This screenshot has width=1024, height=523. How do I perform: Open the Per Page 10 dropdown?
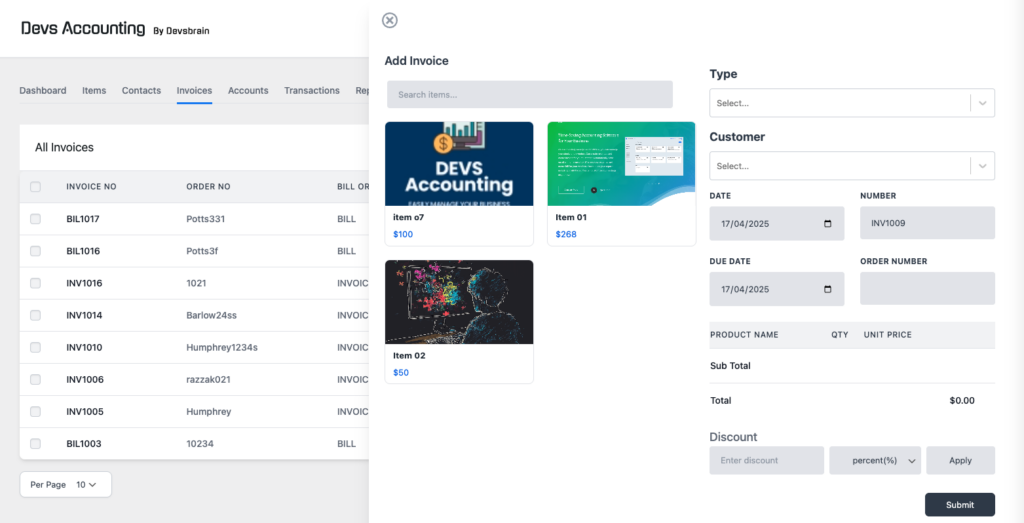click(65, 484)
